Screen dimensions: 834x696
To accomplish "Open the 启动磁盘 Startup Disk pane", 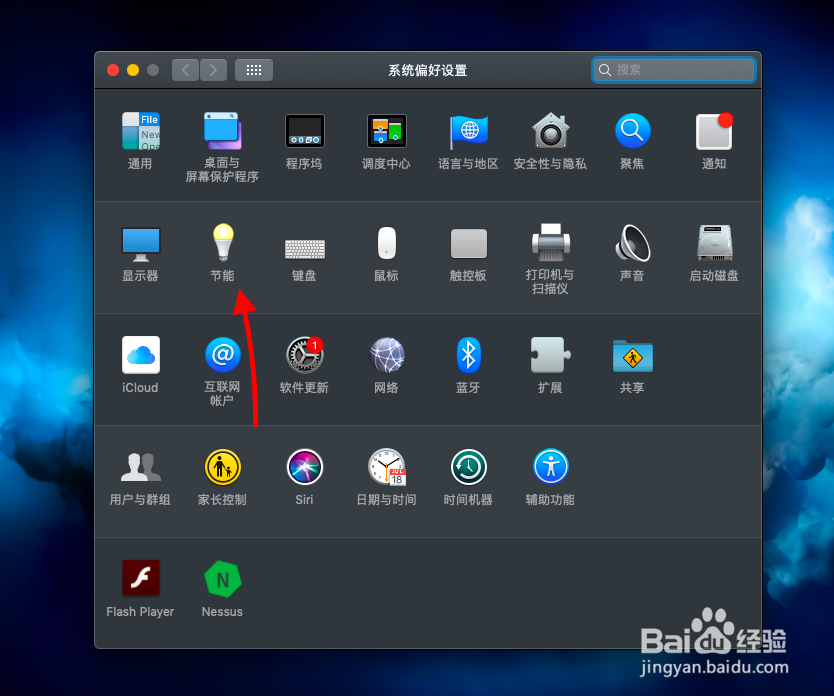I will point(714,243).
